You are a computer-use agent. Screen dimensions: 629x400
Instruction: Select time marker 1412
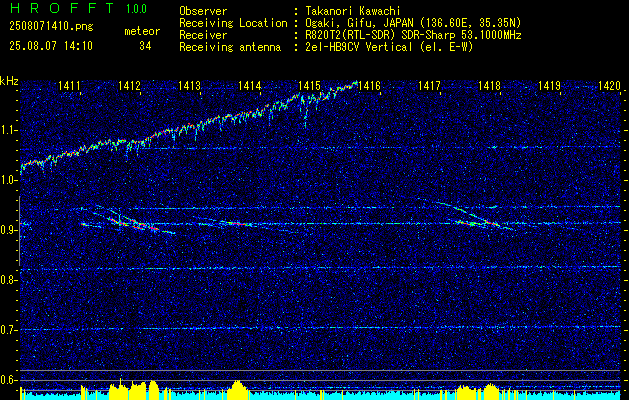click(x=130, y=85)
